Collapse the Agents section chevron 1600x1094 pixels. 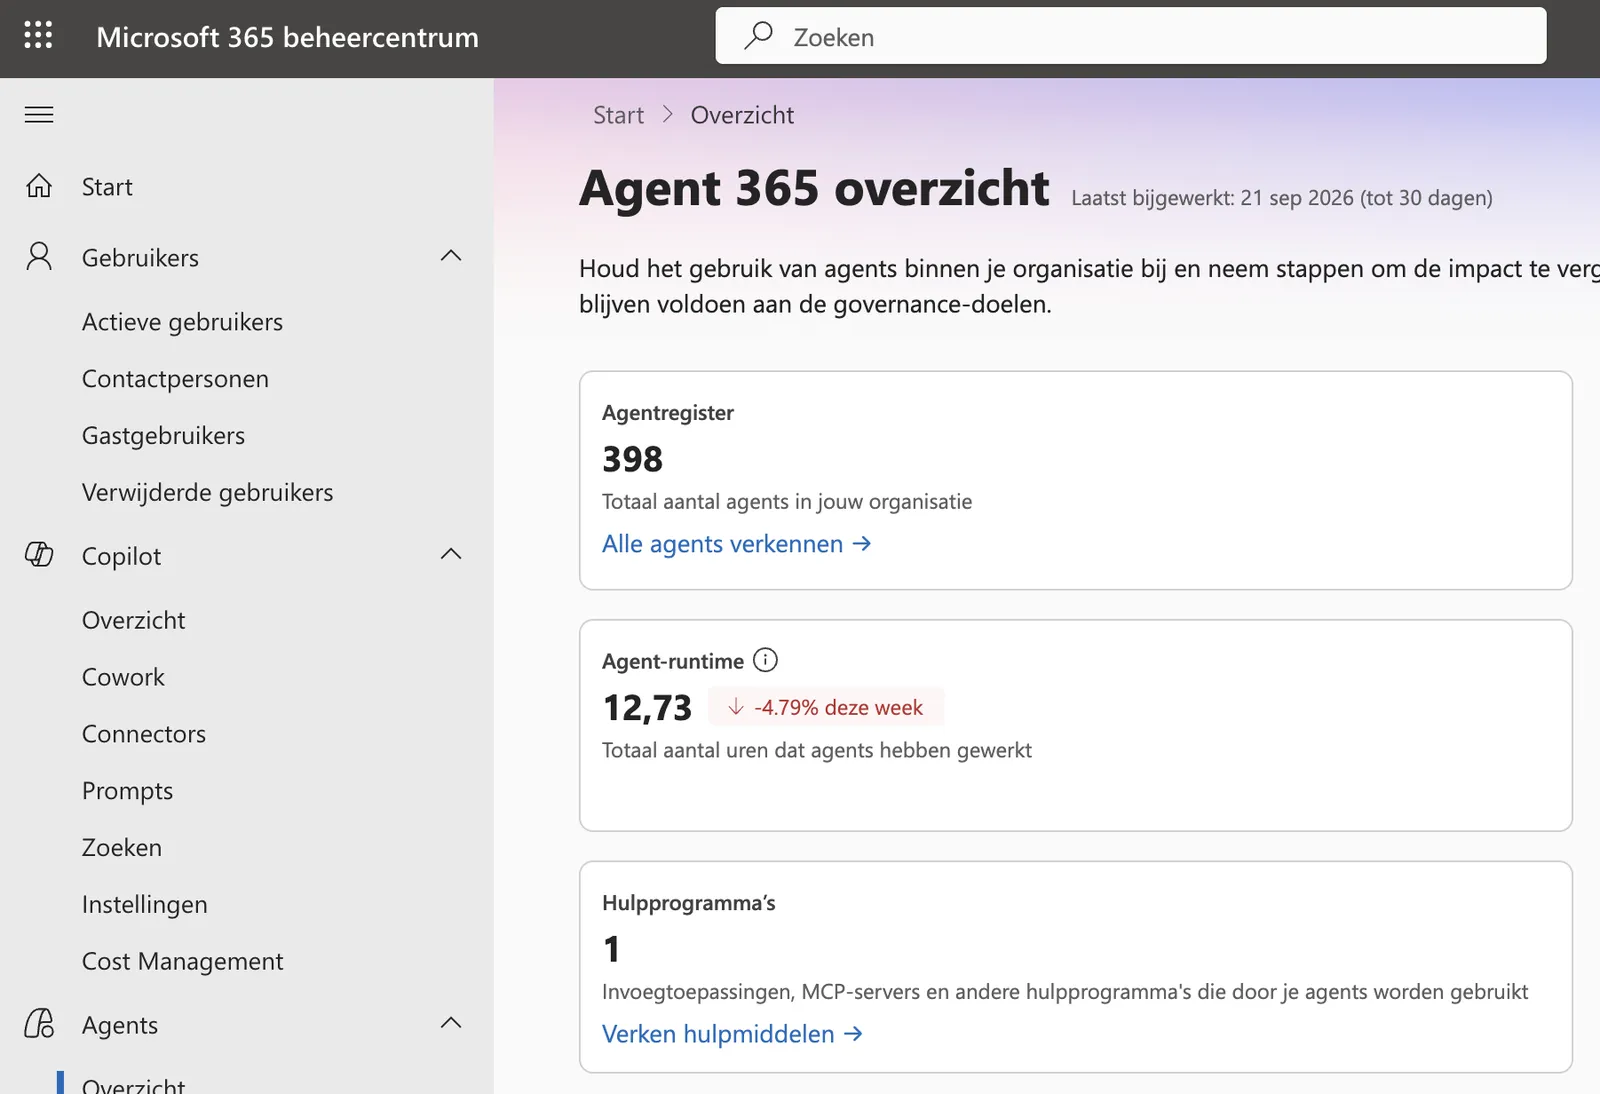tap(451, 1023)
